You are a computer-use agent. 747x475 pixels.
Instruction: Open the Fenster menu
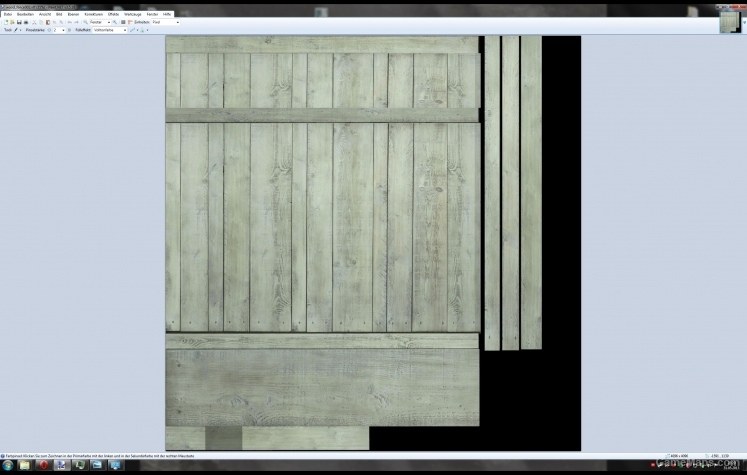pos(152,14)
